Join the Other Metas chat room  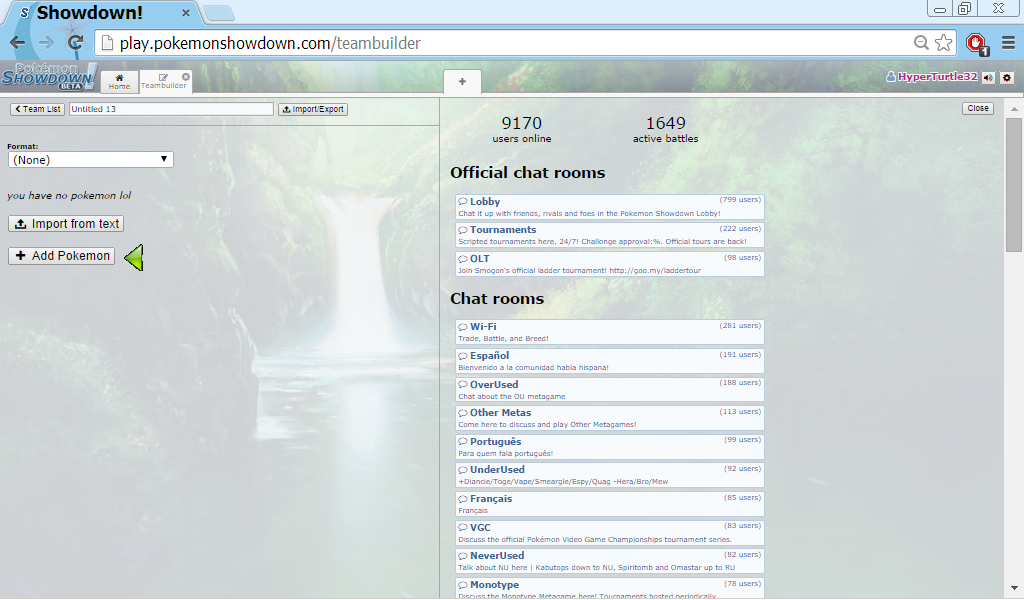coord(610,418)
